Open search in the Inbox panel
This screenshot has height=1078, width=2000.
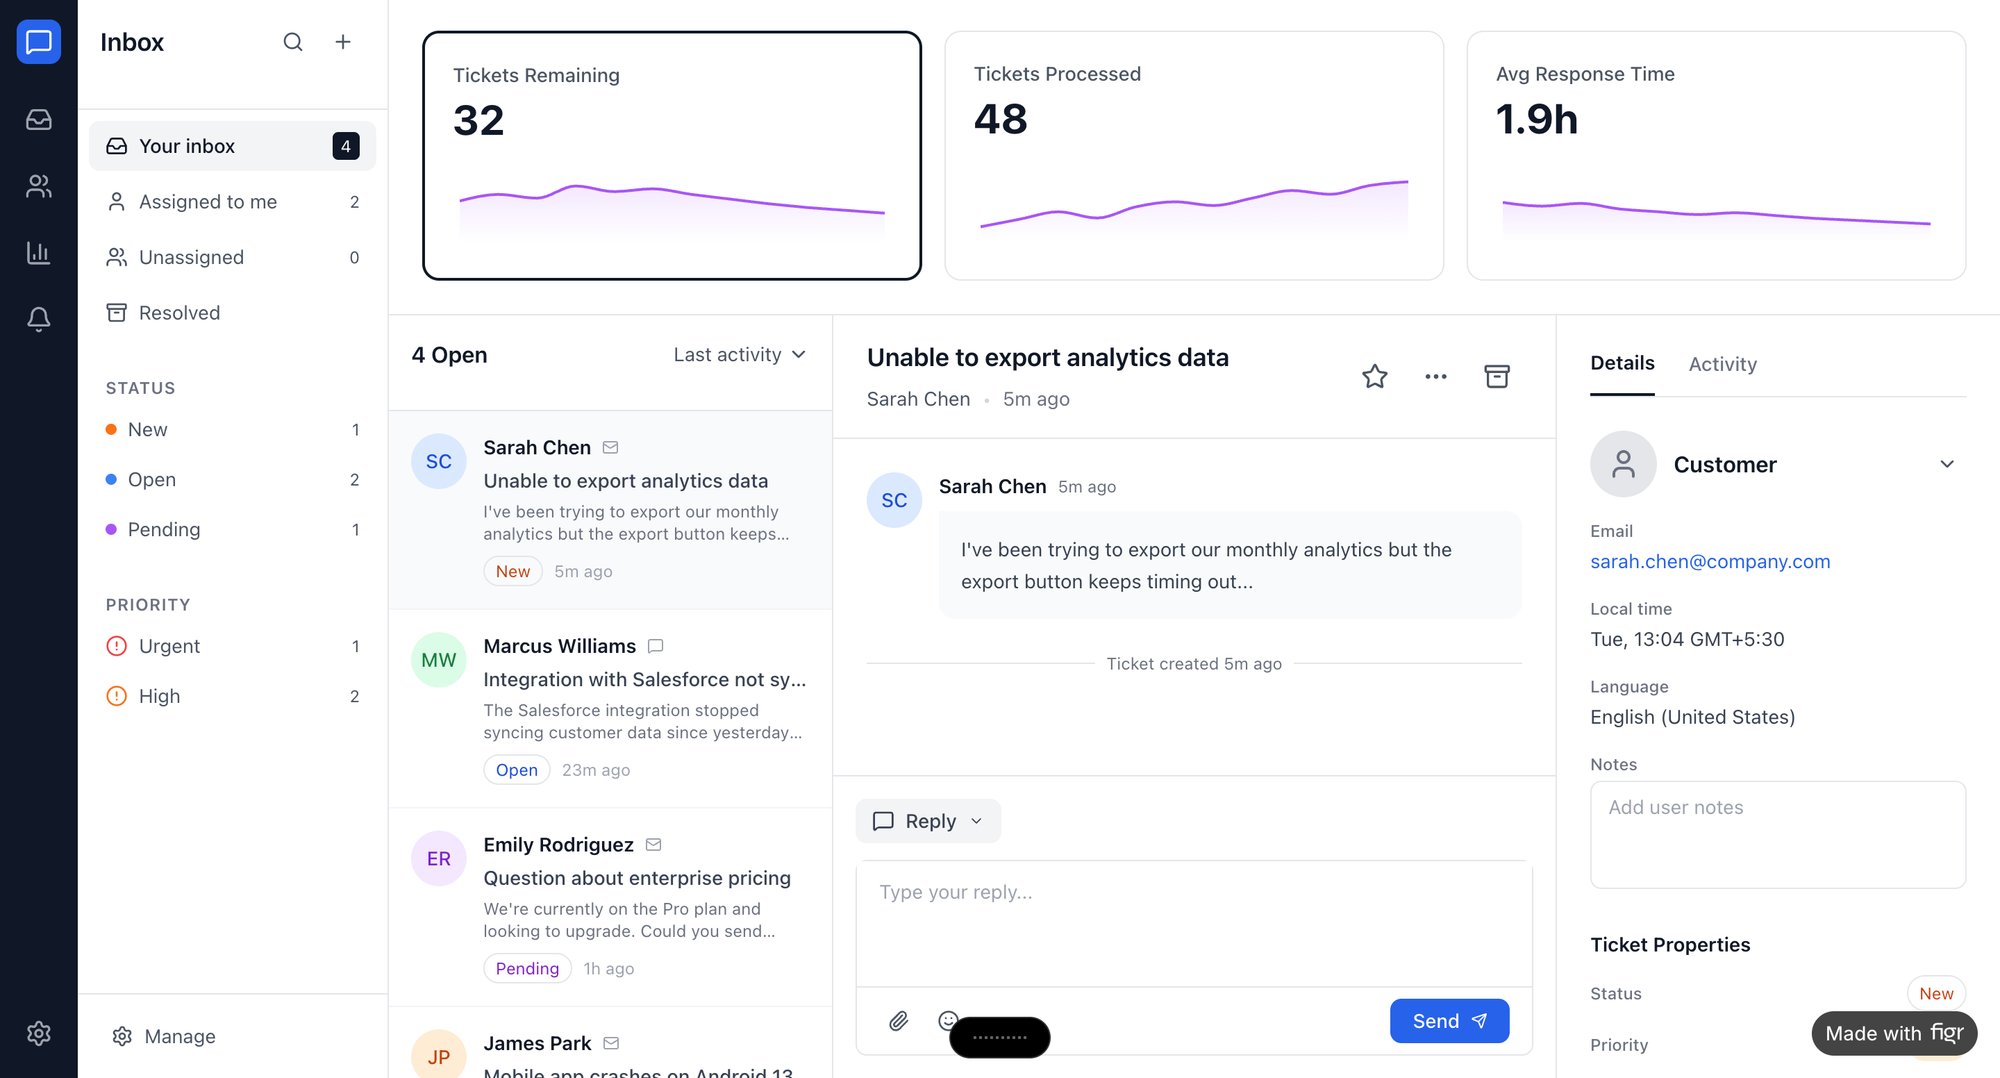[x=293, y=42]
